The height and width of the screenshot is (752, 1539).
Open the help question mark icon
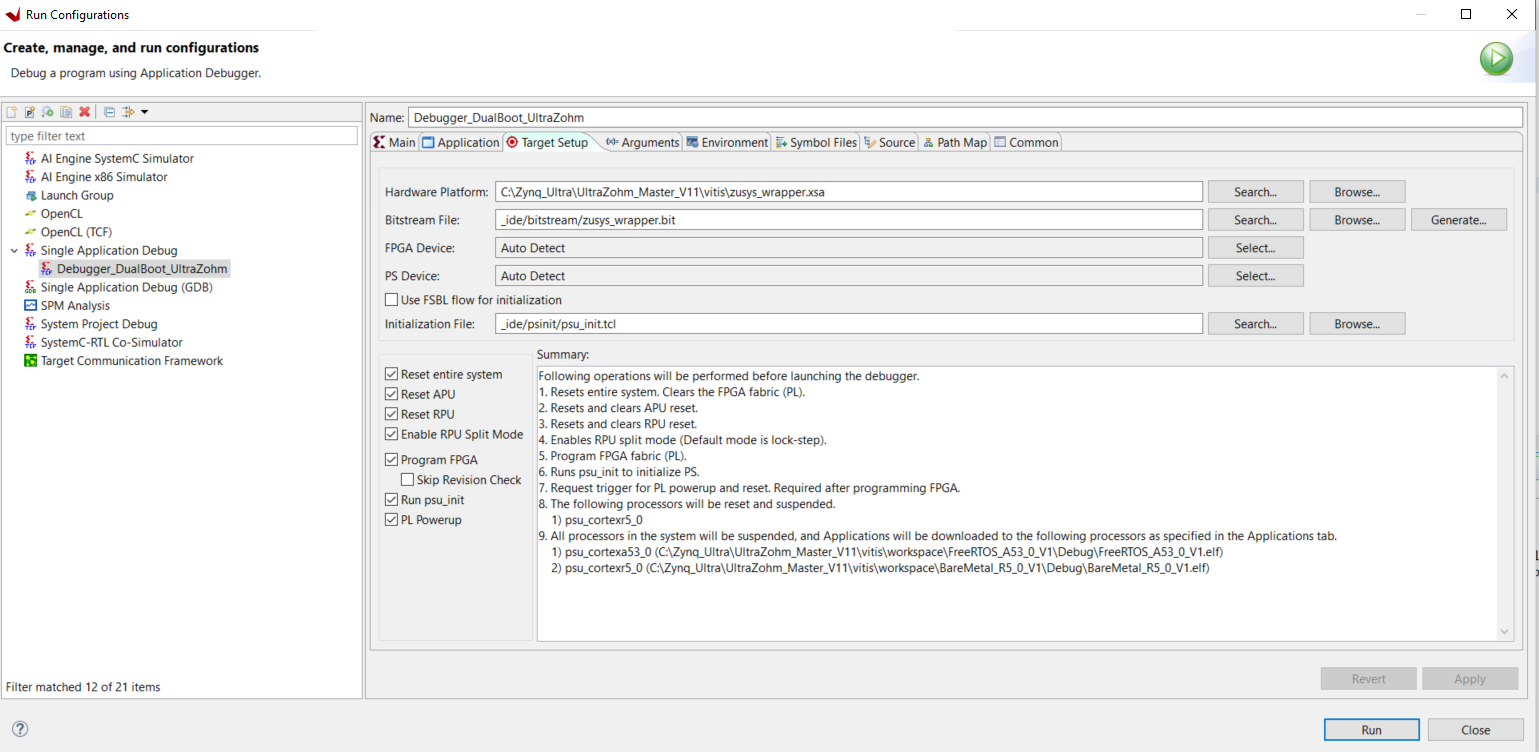[19, 729]
